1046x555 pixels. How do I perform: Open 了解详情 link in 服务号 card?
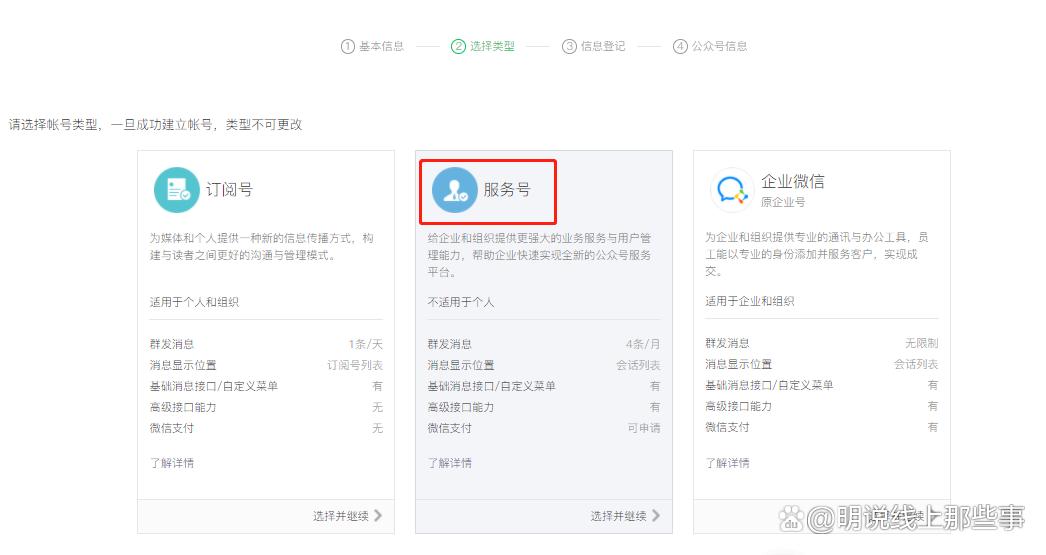click(x=450, y=463)
